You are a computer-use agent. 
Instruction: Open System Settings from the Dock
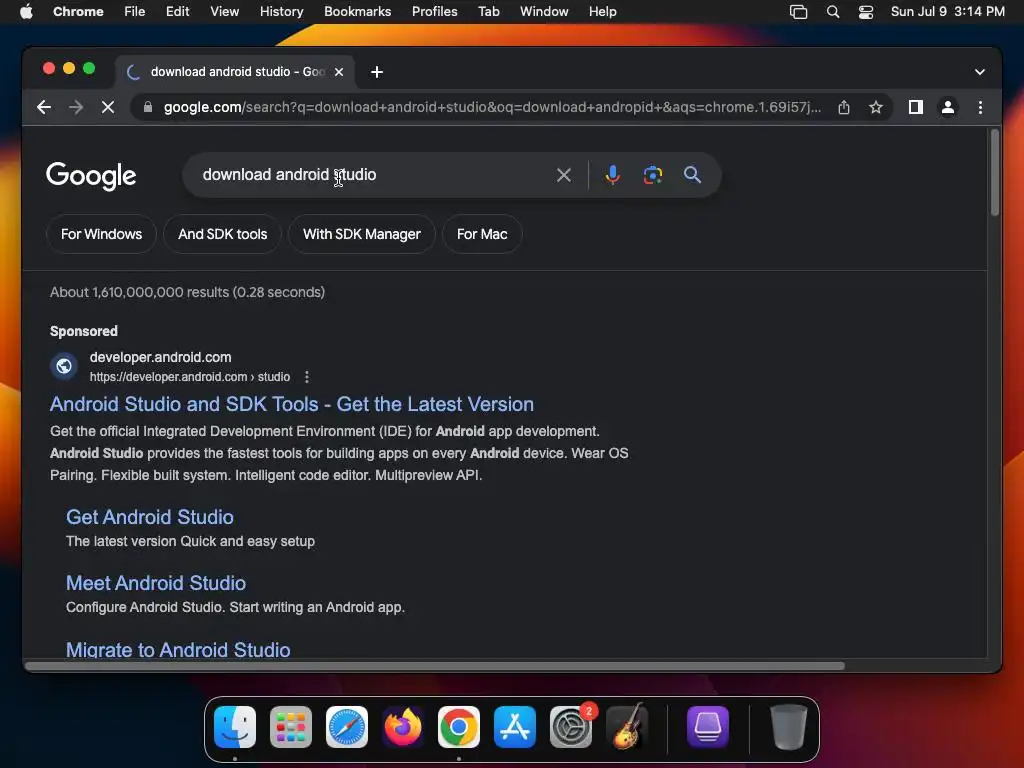tap(571, 727)
